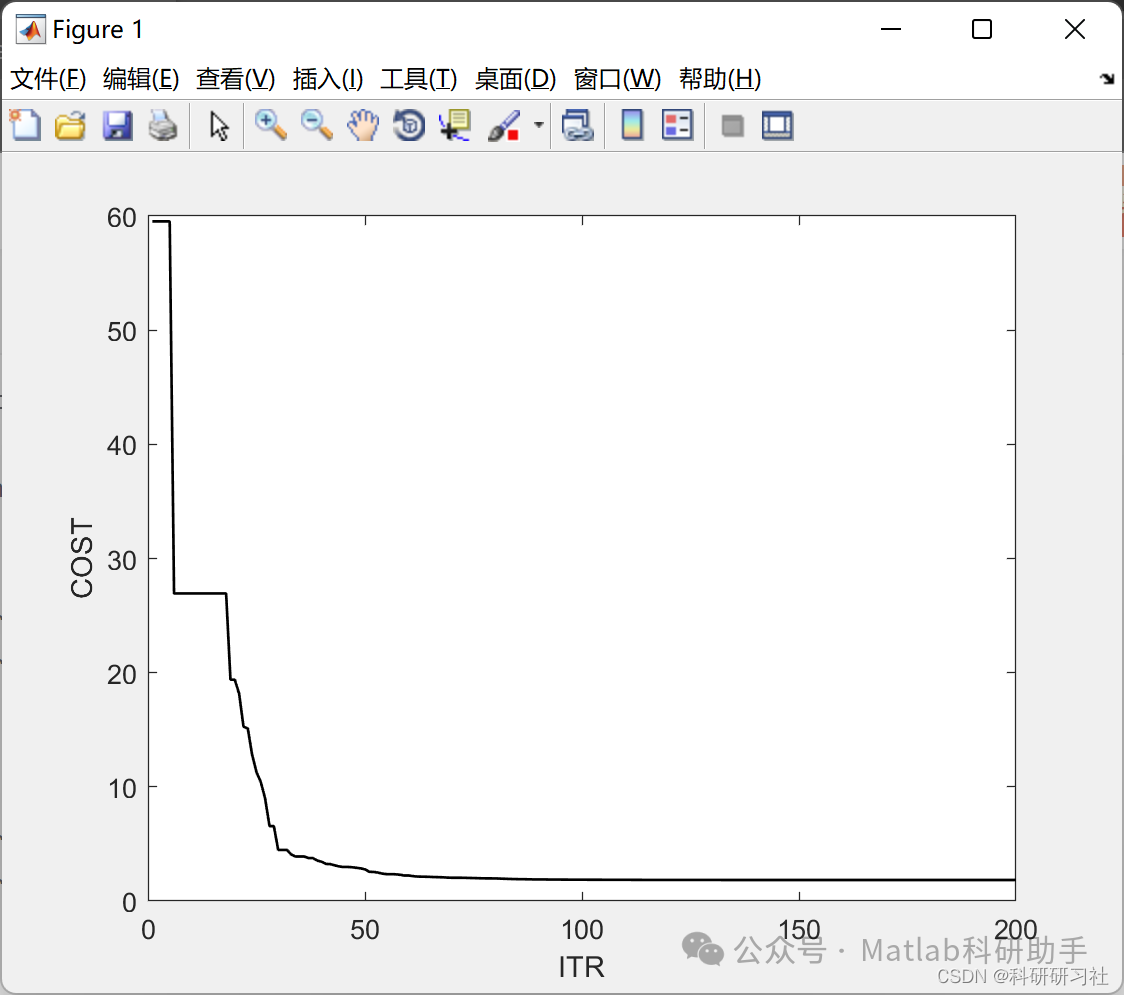1124x995 pixels.
Task: Open the 编辑(E) menu
Action: [x=140, y=79]
